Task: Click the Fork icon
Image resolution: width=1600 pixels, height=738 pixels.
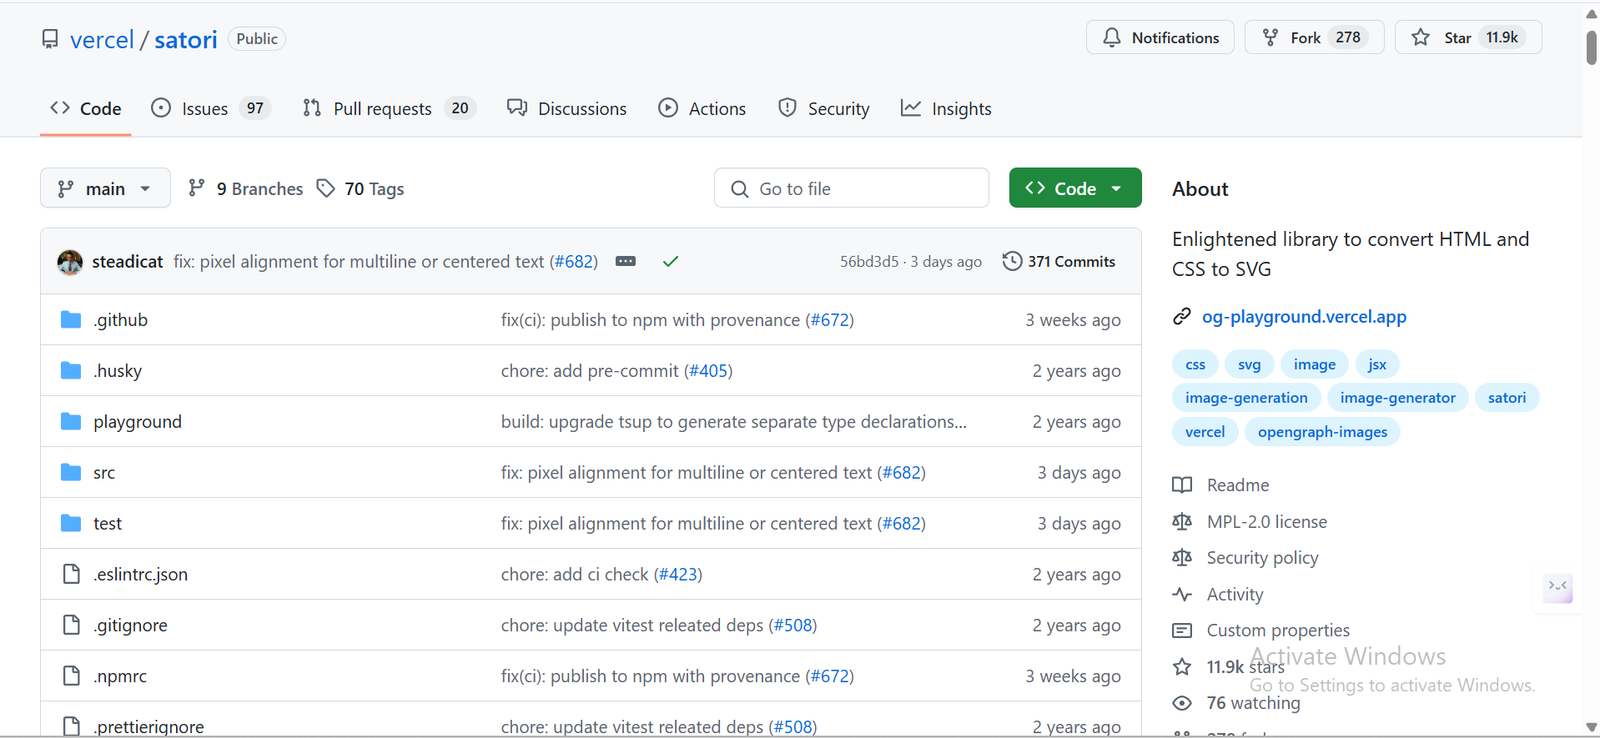Action: point(1270,37)
